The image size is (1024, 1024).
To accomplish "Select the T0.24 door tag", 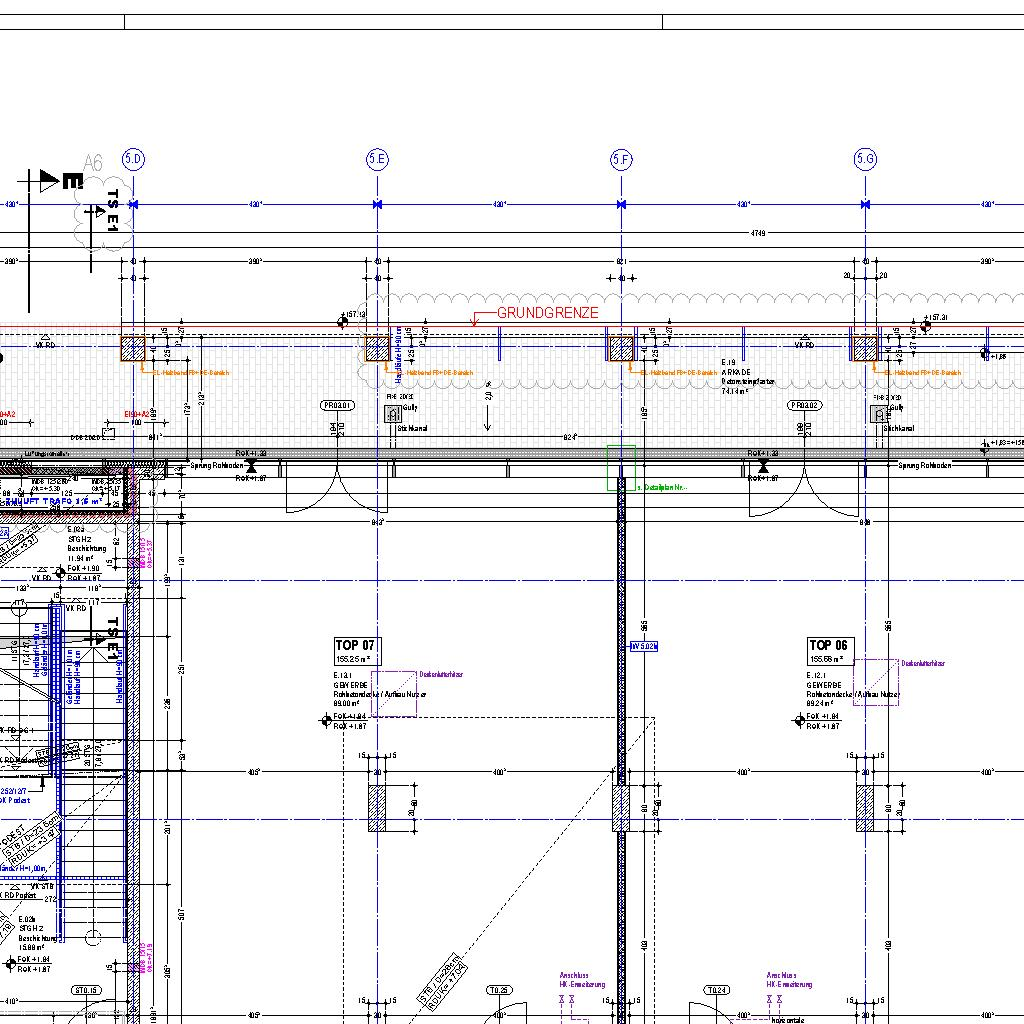I will (716, 990).
